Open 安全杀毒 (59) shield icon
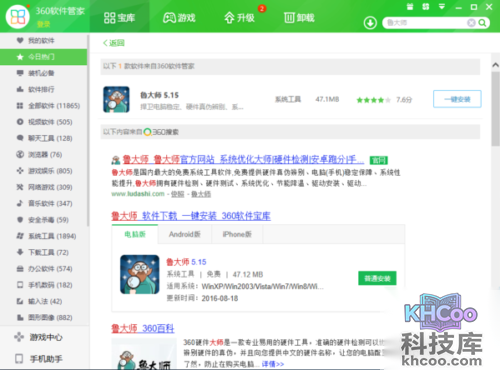 click(x=20, y=220)
